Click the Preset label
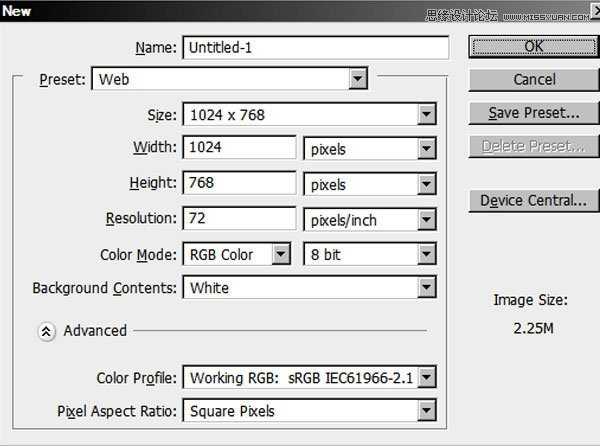This screenshot has height=447, width=600. click(x=62, y=80)
